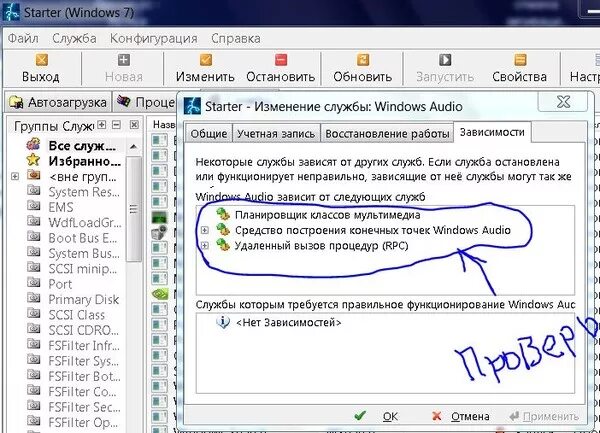Screen dimensions: 600x433
Task: Select FSFilter Infrastructure group
Action: 84,346
